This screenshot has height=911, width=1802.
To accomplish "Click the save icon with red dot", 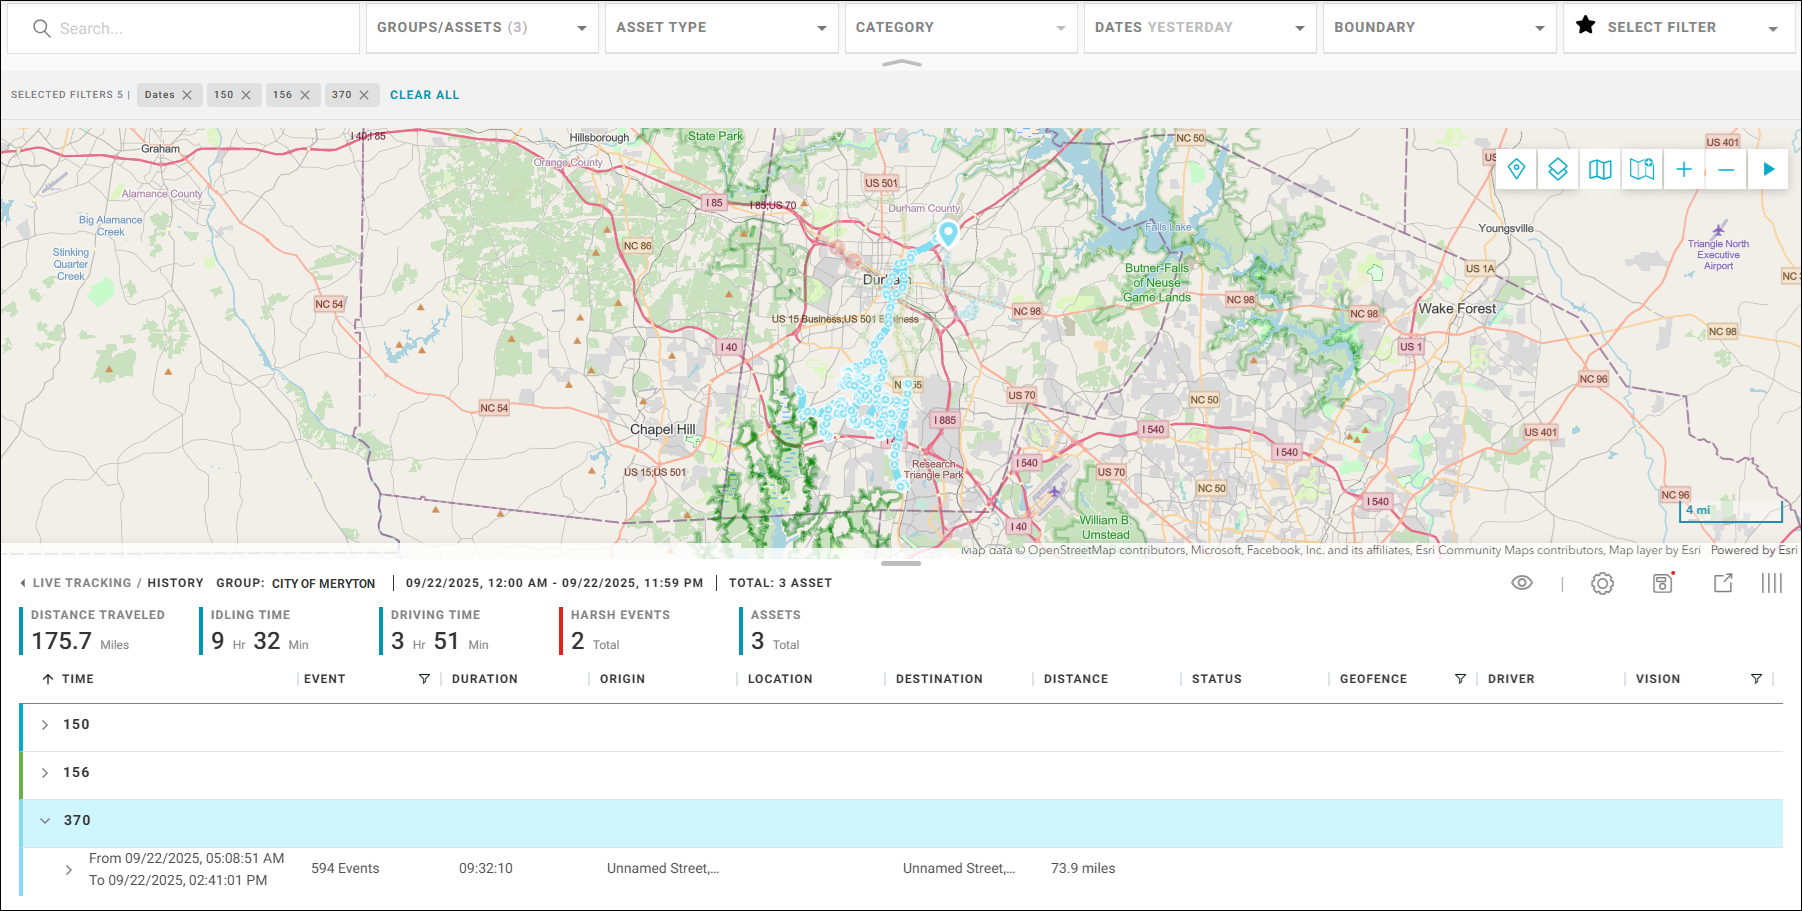I will tap(1663, 583).
